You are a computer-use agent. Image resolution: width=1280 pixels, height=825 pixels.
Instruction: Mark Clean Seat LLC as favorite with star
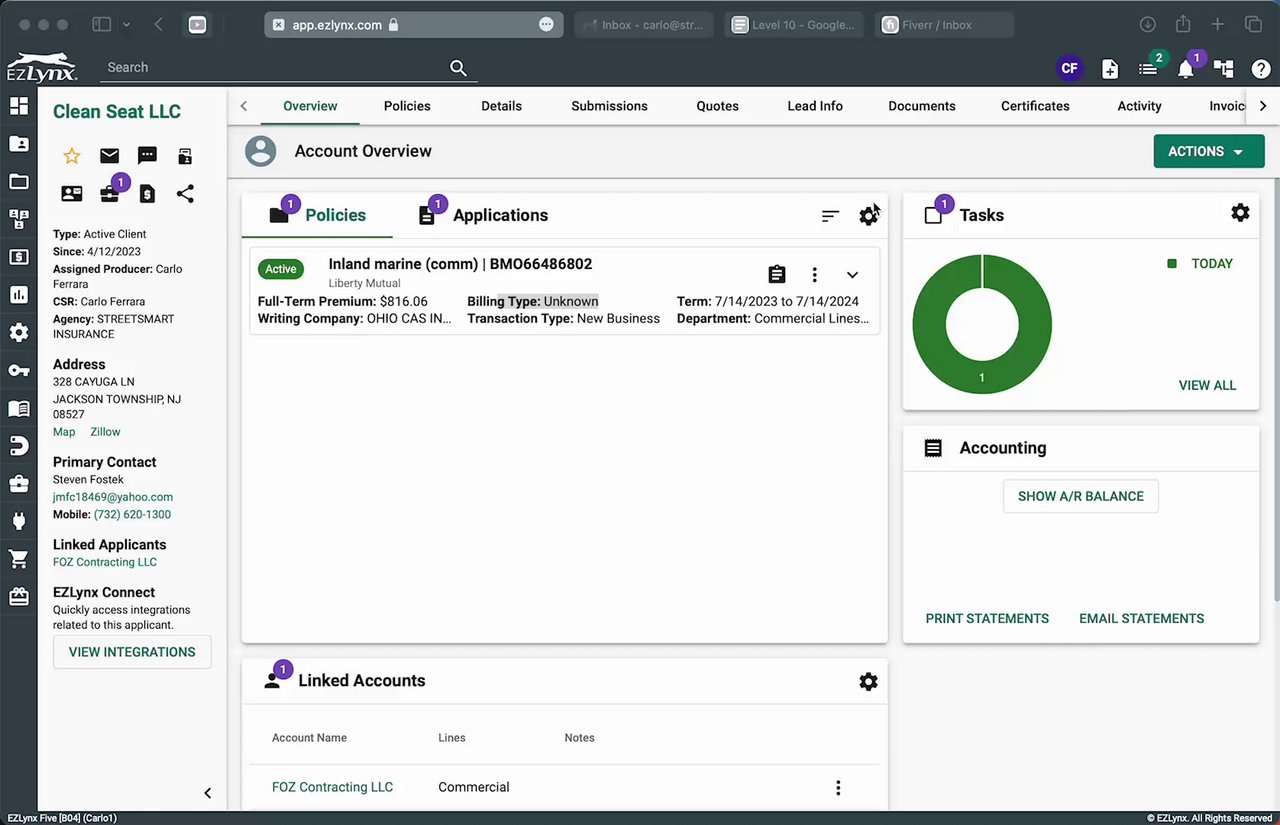click(72, 156)
